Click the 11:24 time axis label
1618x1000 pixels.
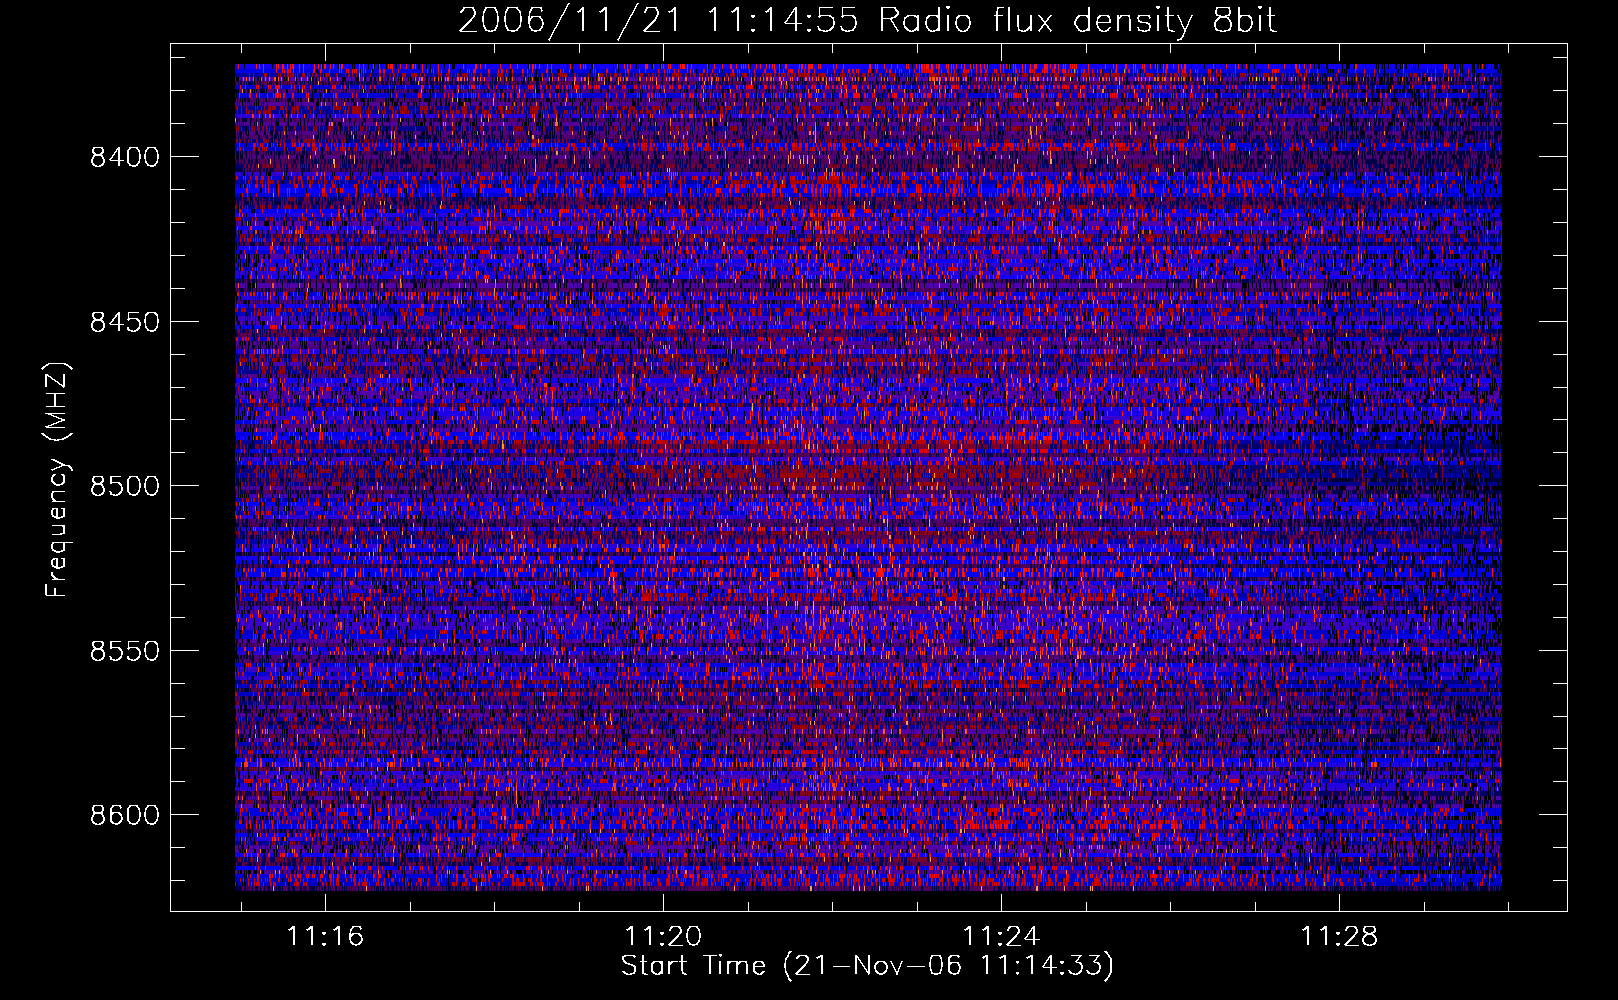[1001, 937]
